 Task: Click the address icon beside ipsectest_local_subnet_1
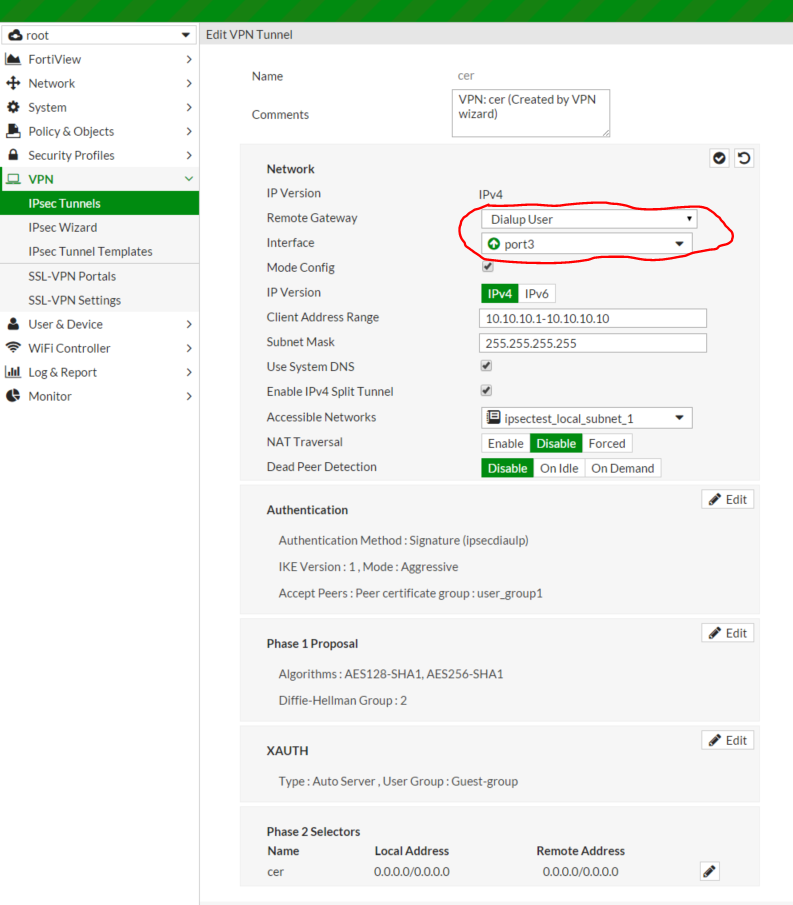[493, 418]
